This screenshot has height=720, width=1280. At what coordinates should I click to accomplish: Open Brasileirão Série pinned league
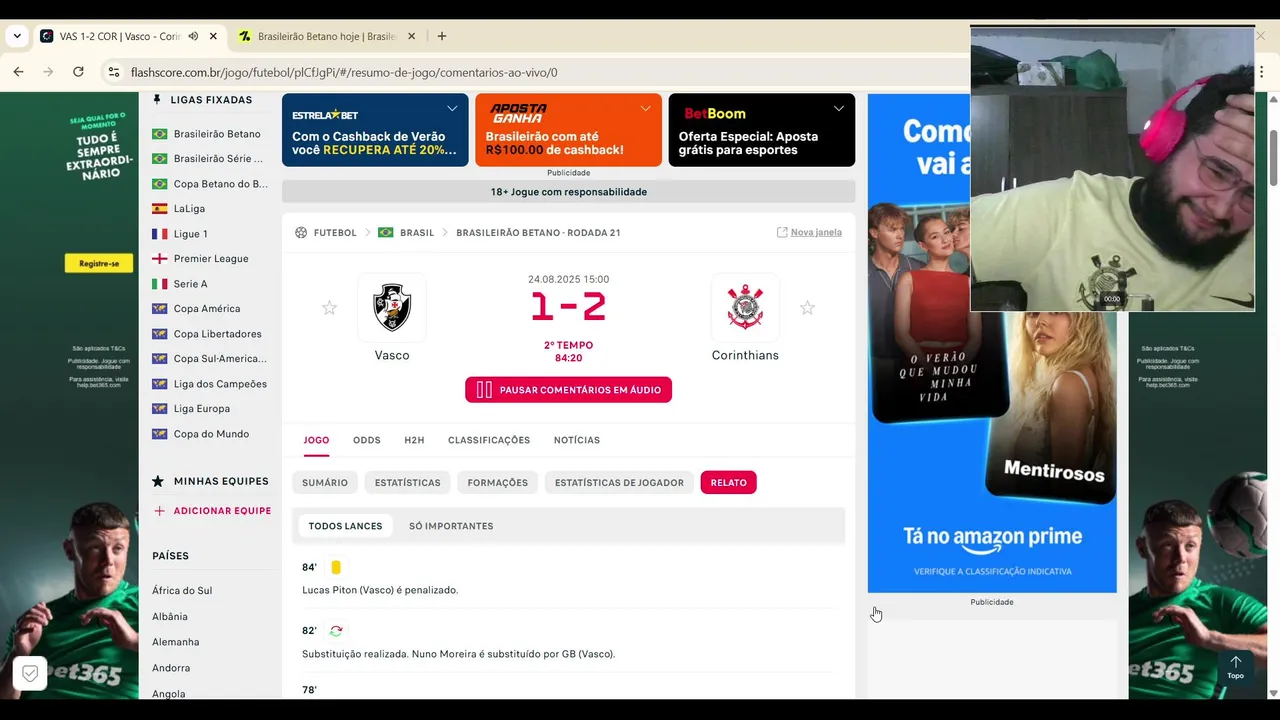pos(218,159)
